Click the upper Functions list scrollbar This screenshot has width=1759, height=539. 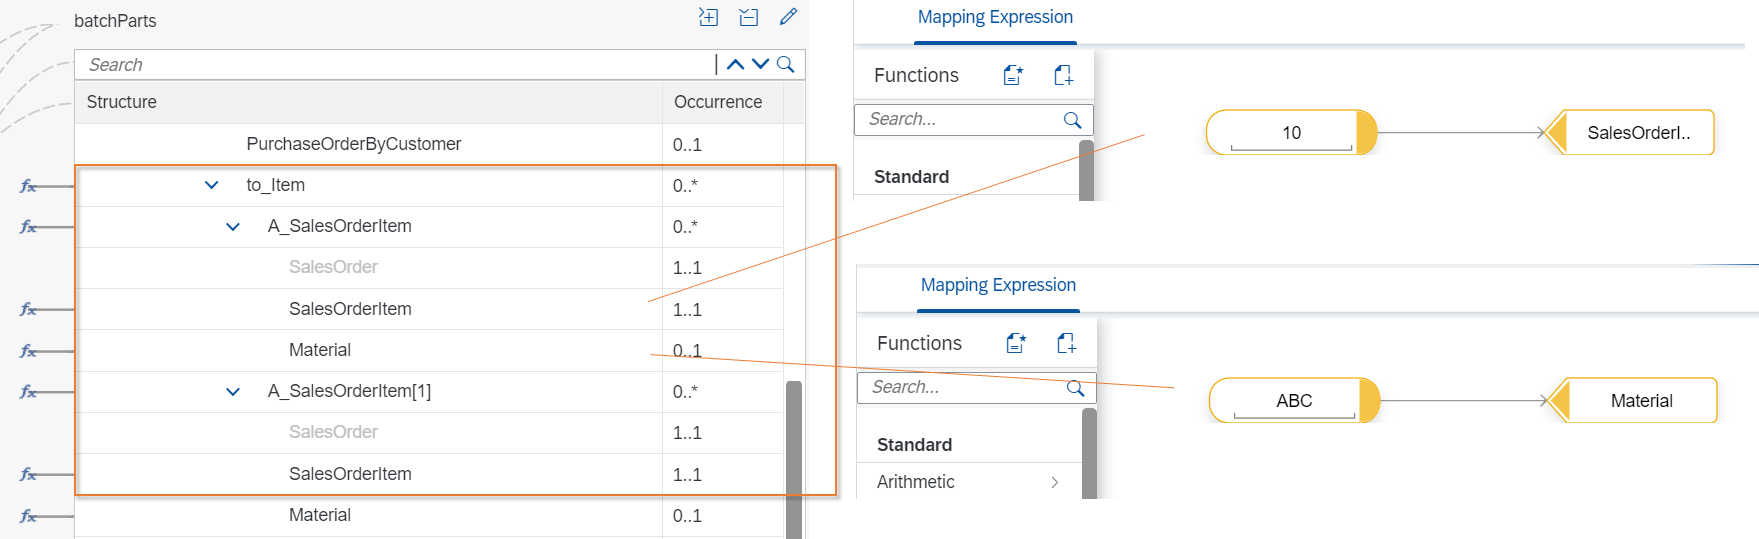pyautogui.click(x=1086, y=170)
